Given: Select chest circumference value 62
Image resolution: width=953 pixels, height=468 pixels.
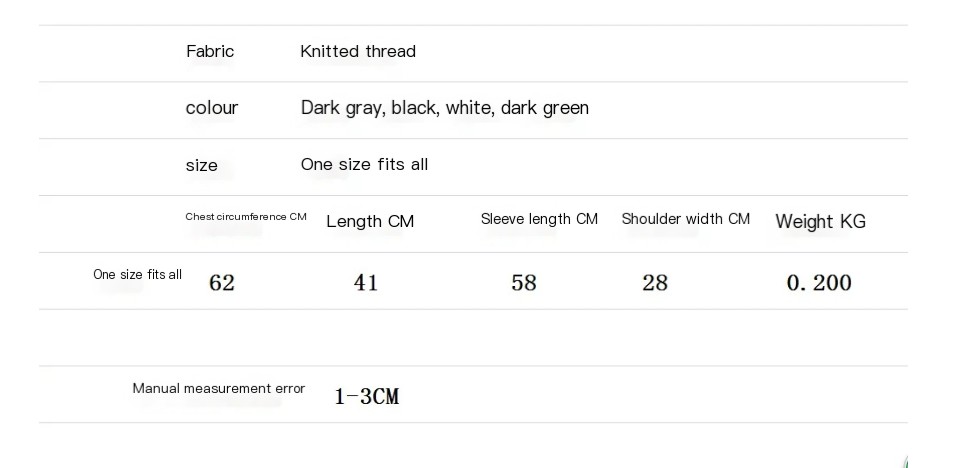Looking at the screenshot, I should [222, 283].
